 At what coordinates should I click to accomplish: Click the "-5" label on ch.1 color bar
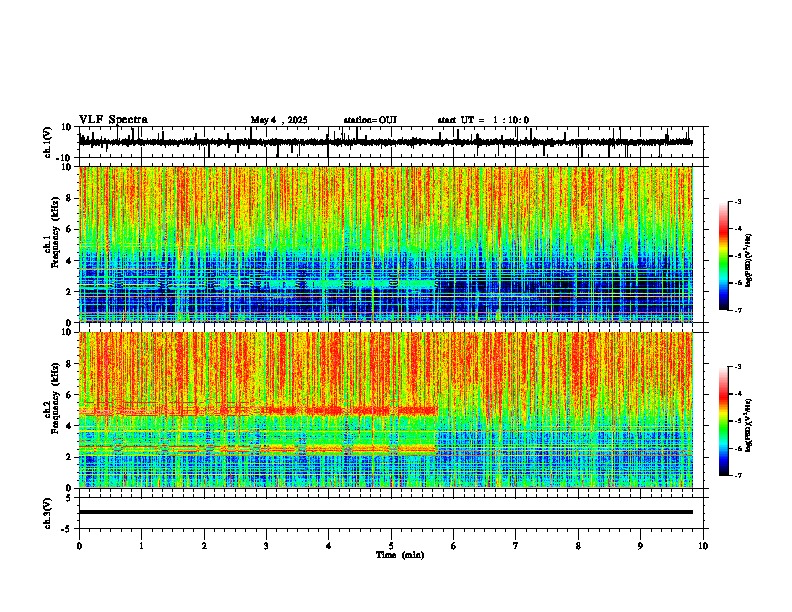(738, 256)
